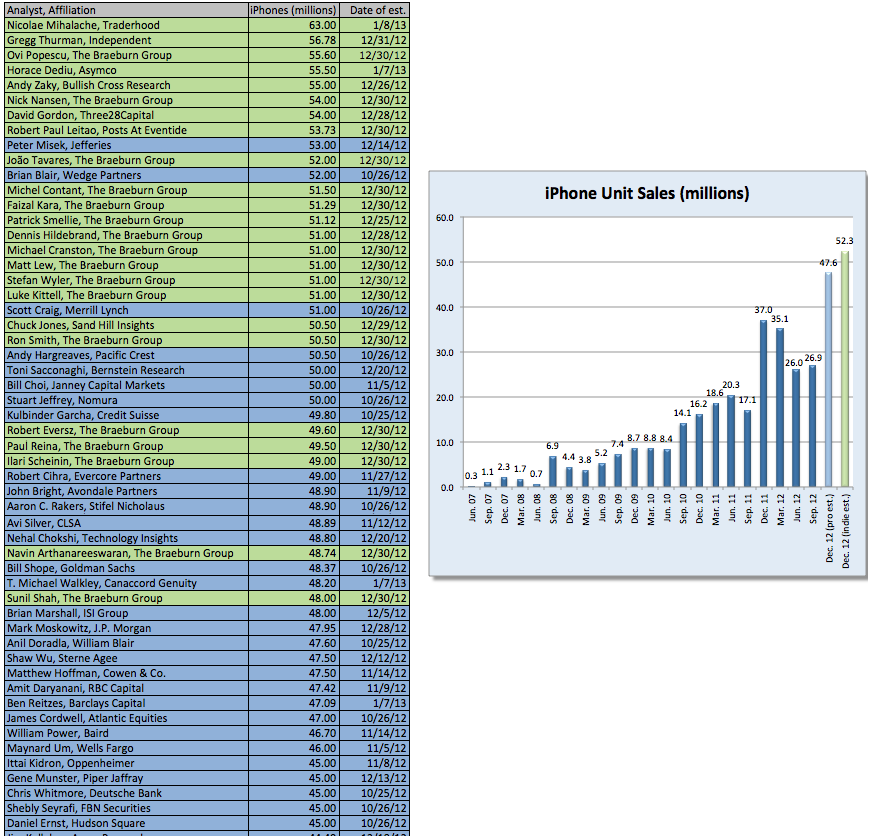Click Robert Cihra, Evercore Partners
Viewport: 872px width, 836px height.
coord(126,477)
